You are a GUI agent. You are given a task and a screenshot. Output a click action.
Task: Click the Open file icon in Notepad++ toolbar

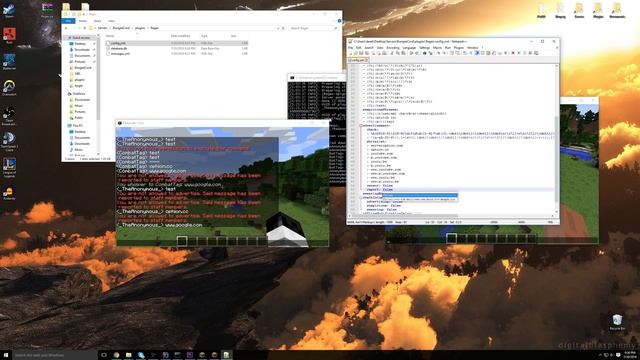click(356, 53)
